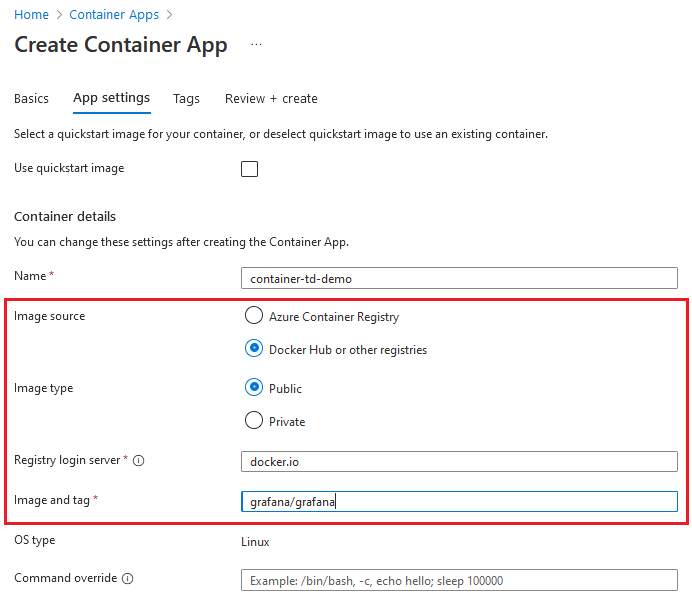Open the Review + create tab
The height and width of the screenshot is (607, 692).
(271, 99)
